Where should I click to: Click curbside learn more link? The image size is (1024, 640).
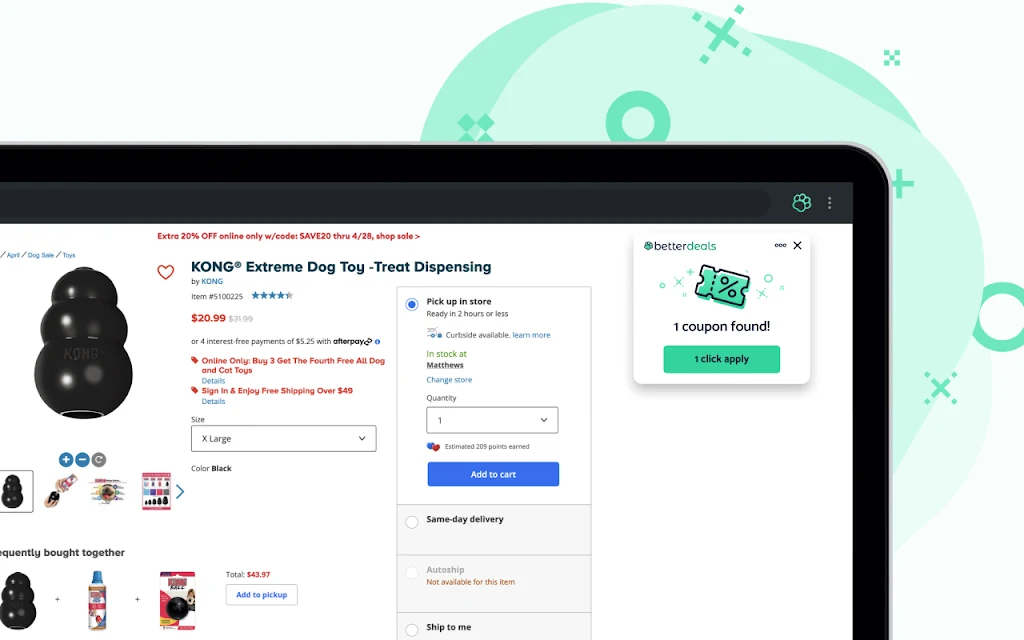(x=531, y=335)
